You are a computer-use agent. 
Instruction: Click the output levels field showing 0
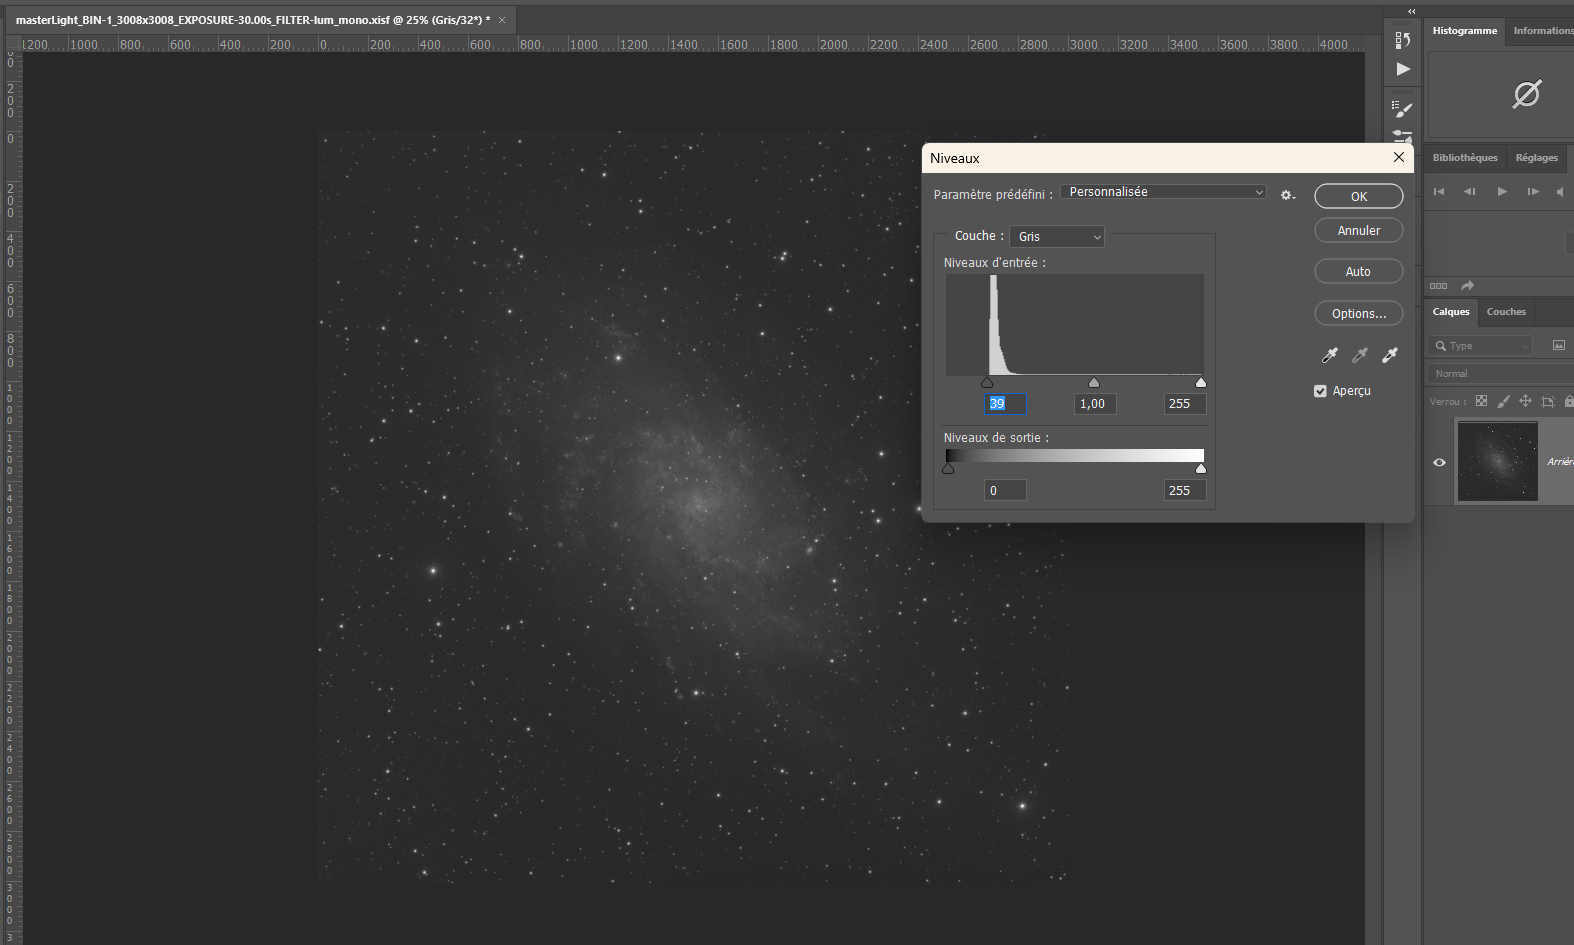(x=1005, y=491)
